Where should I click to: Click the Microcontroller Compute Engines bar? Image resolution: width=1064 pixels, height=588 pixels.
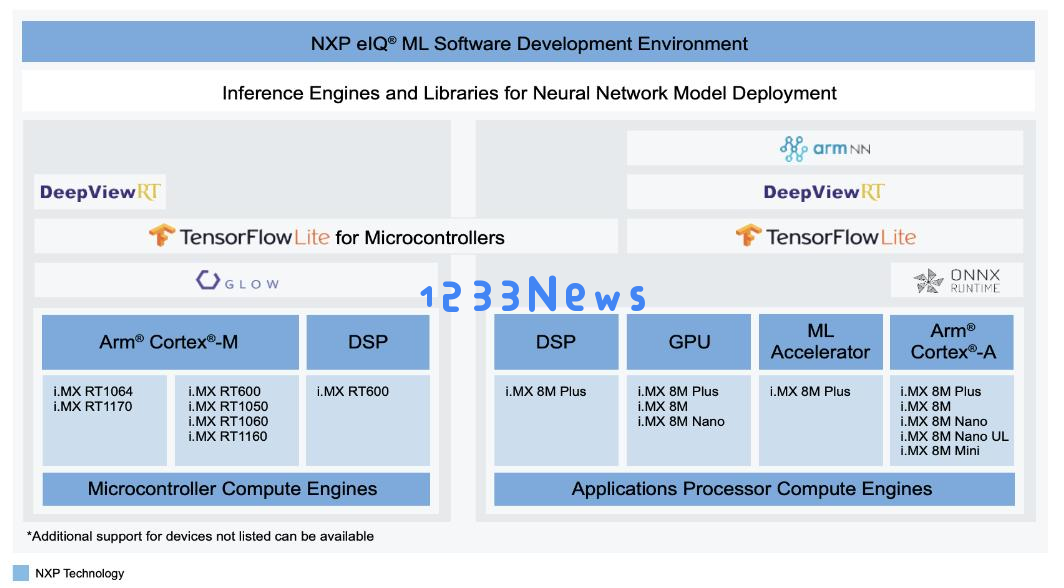(236, 489)
